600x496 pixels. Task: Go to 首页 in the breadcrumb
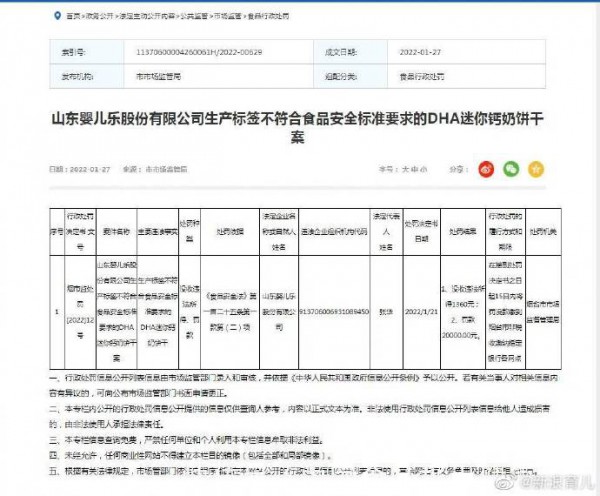pos(73,16)
